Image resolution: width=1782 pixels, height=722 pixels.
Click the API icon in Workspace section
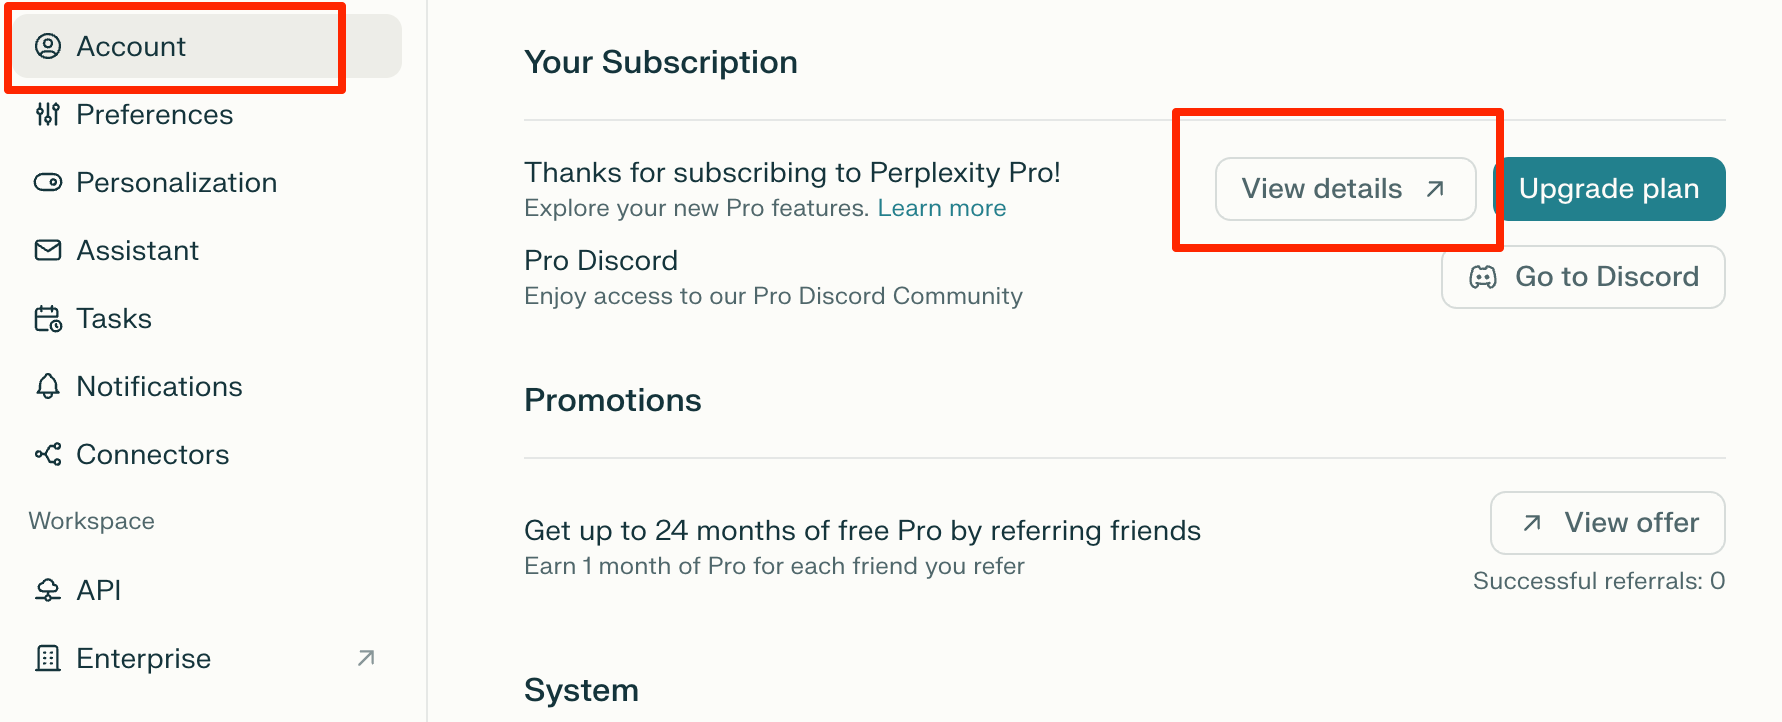pos(48,590)
